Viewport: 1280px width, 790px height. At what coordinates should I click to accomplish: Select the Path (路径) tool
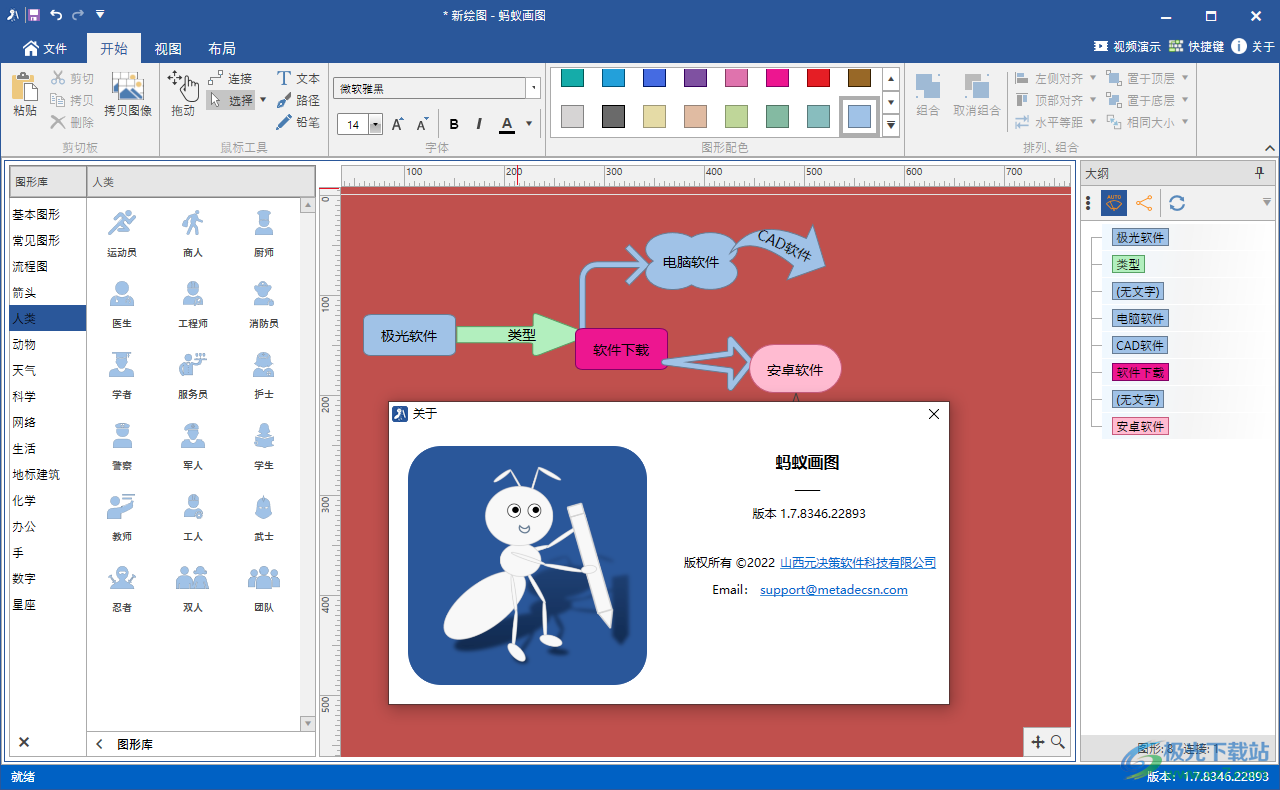(x=298, y=100)
